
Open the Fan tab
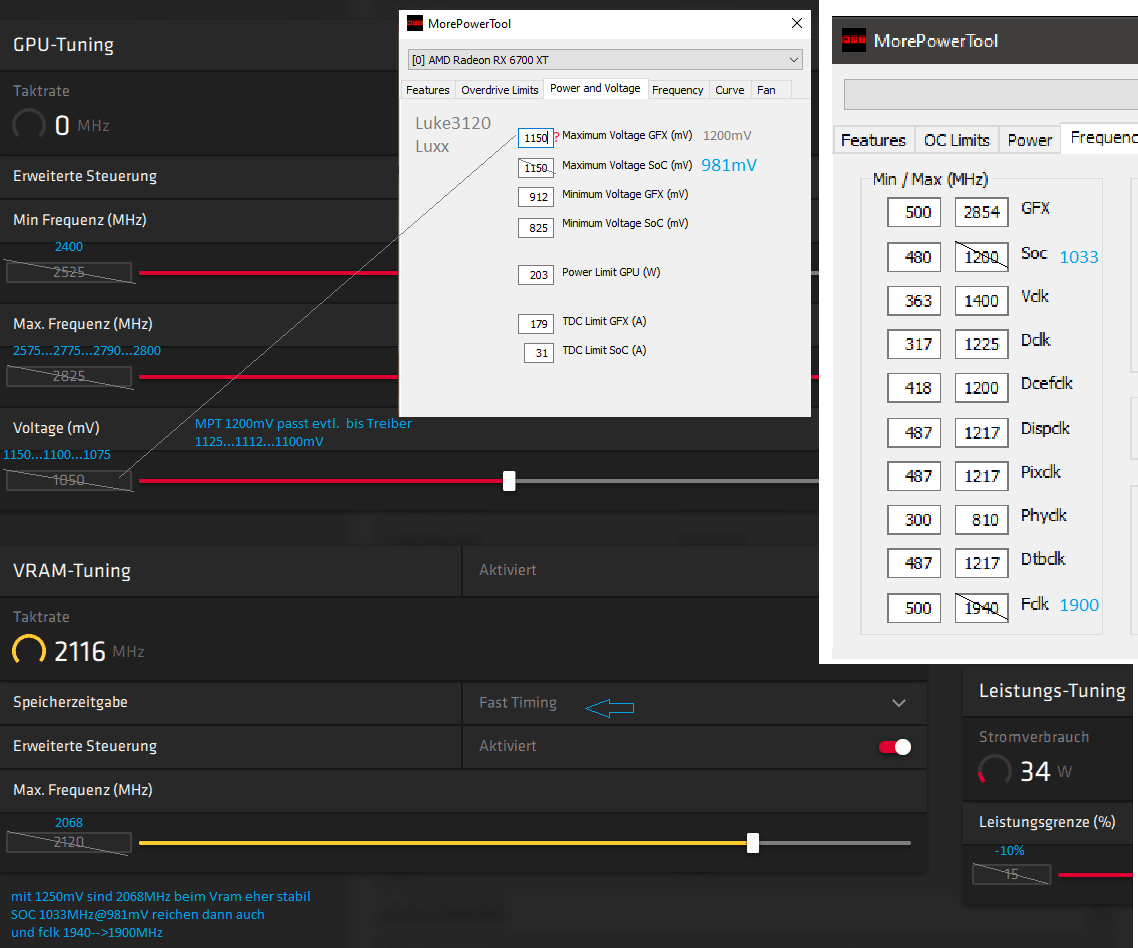pyautogui.click(x=766, y=90)
